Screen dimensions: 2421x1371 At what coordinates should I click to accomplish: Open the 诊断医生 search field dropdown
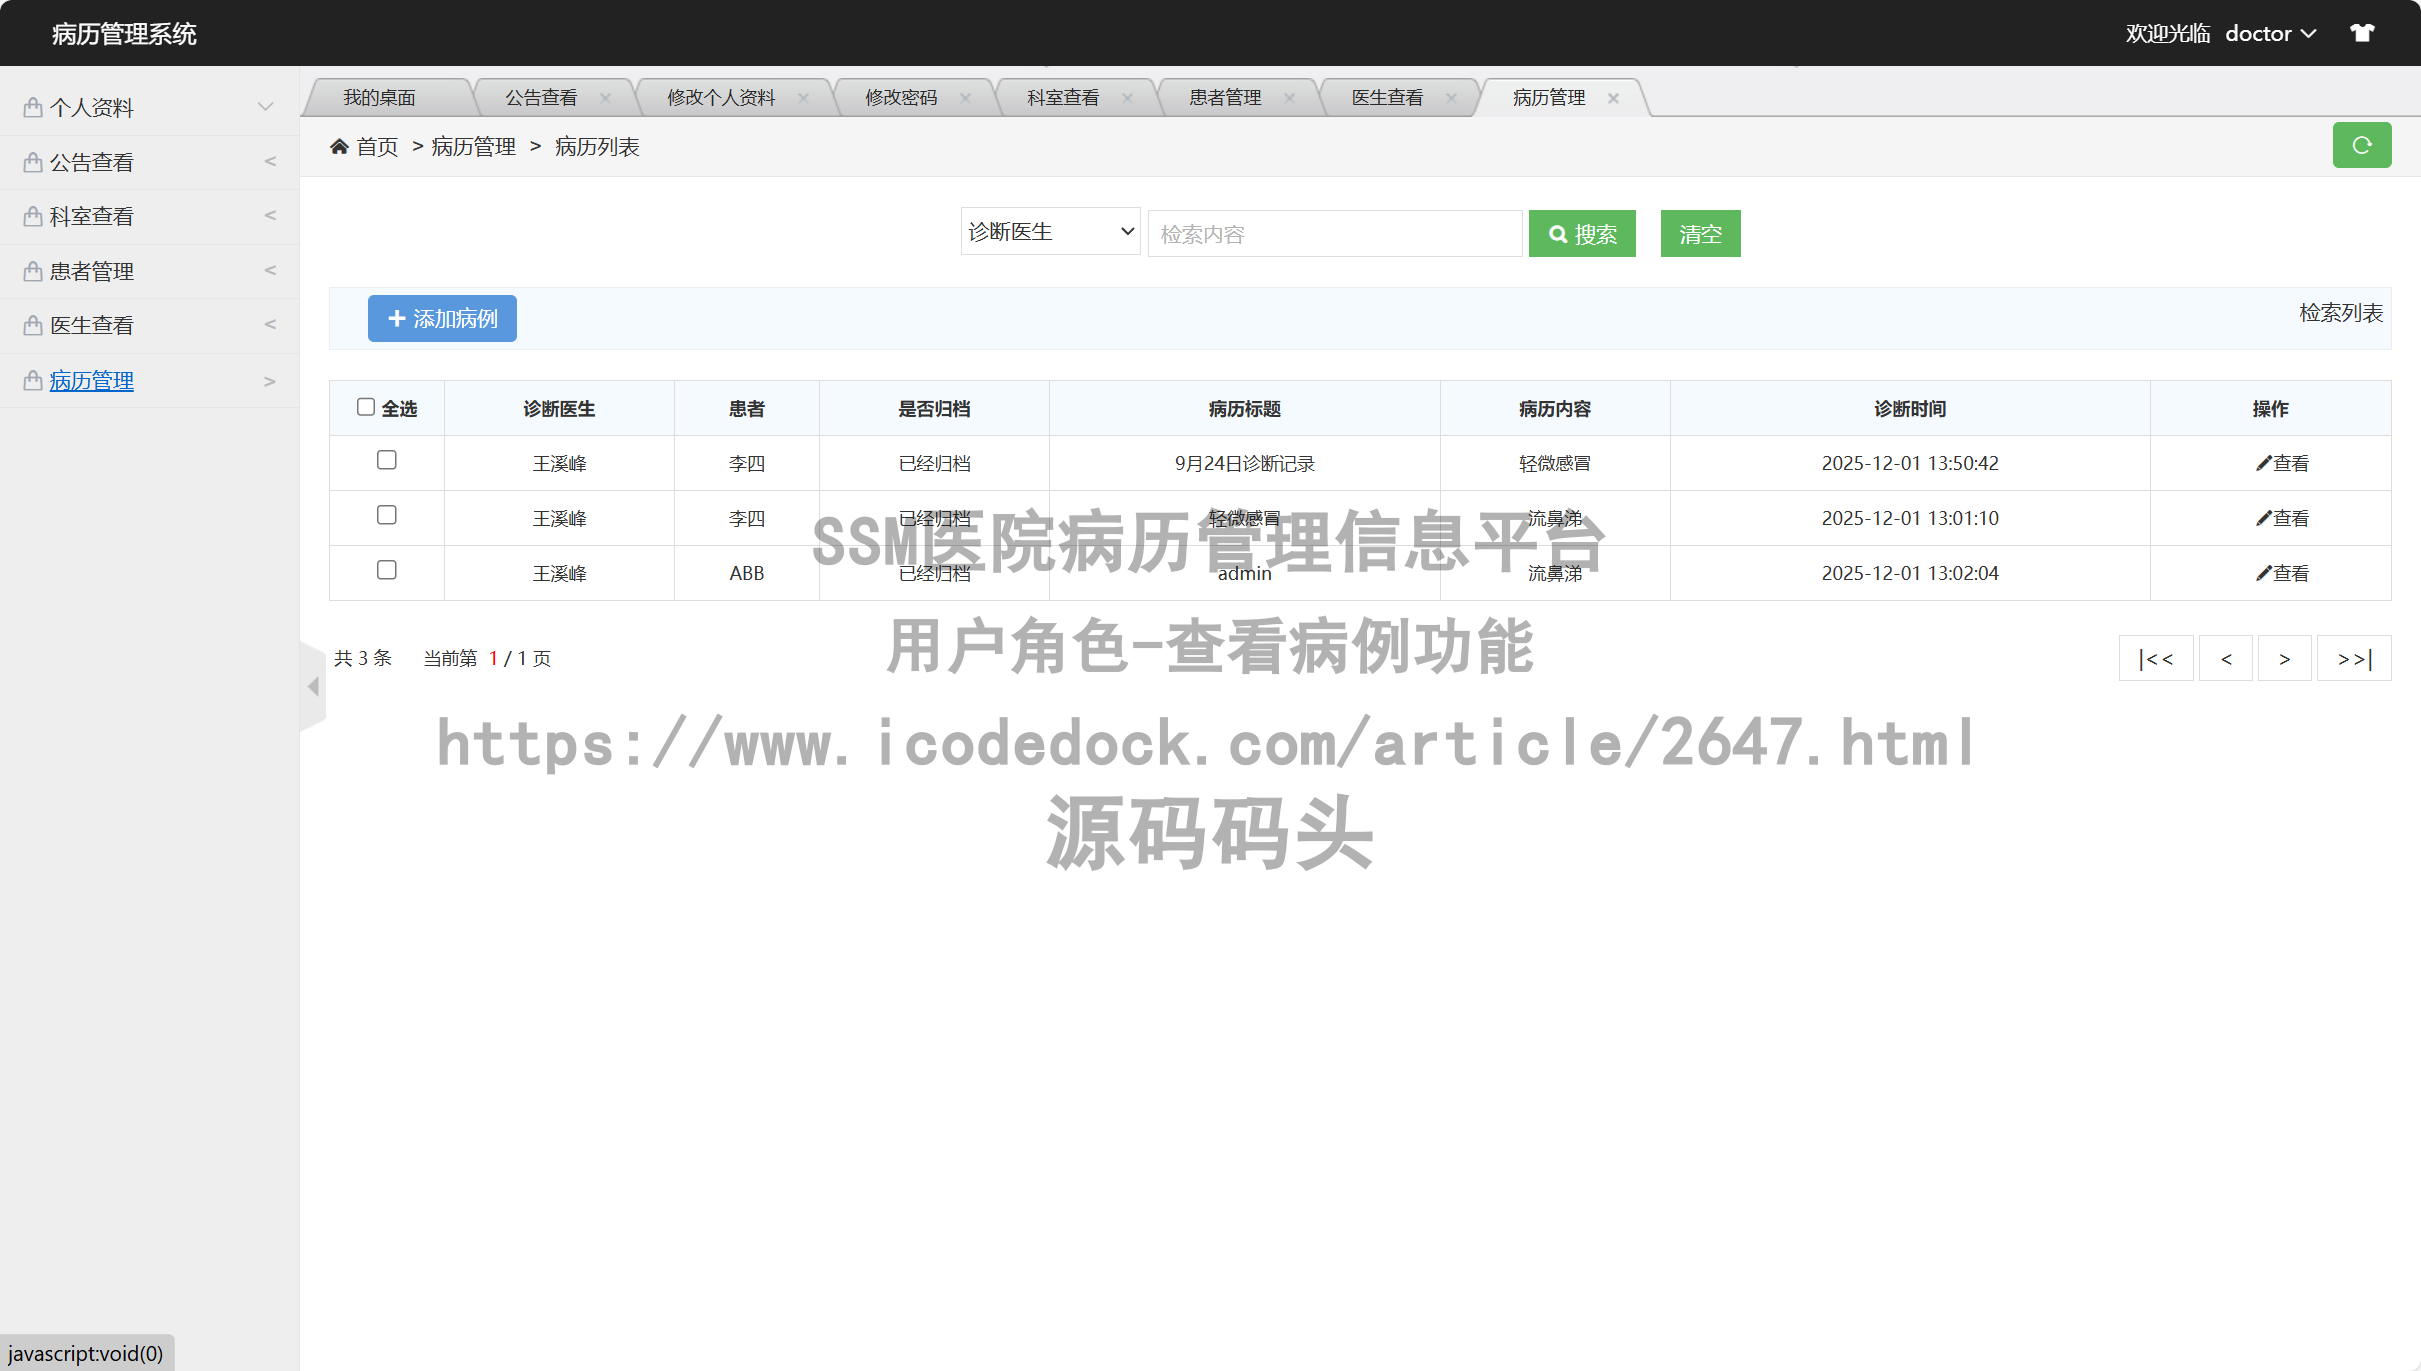pos(1049,231)
